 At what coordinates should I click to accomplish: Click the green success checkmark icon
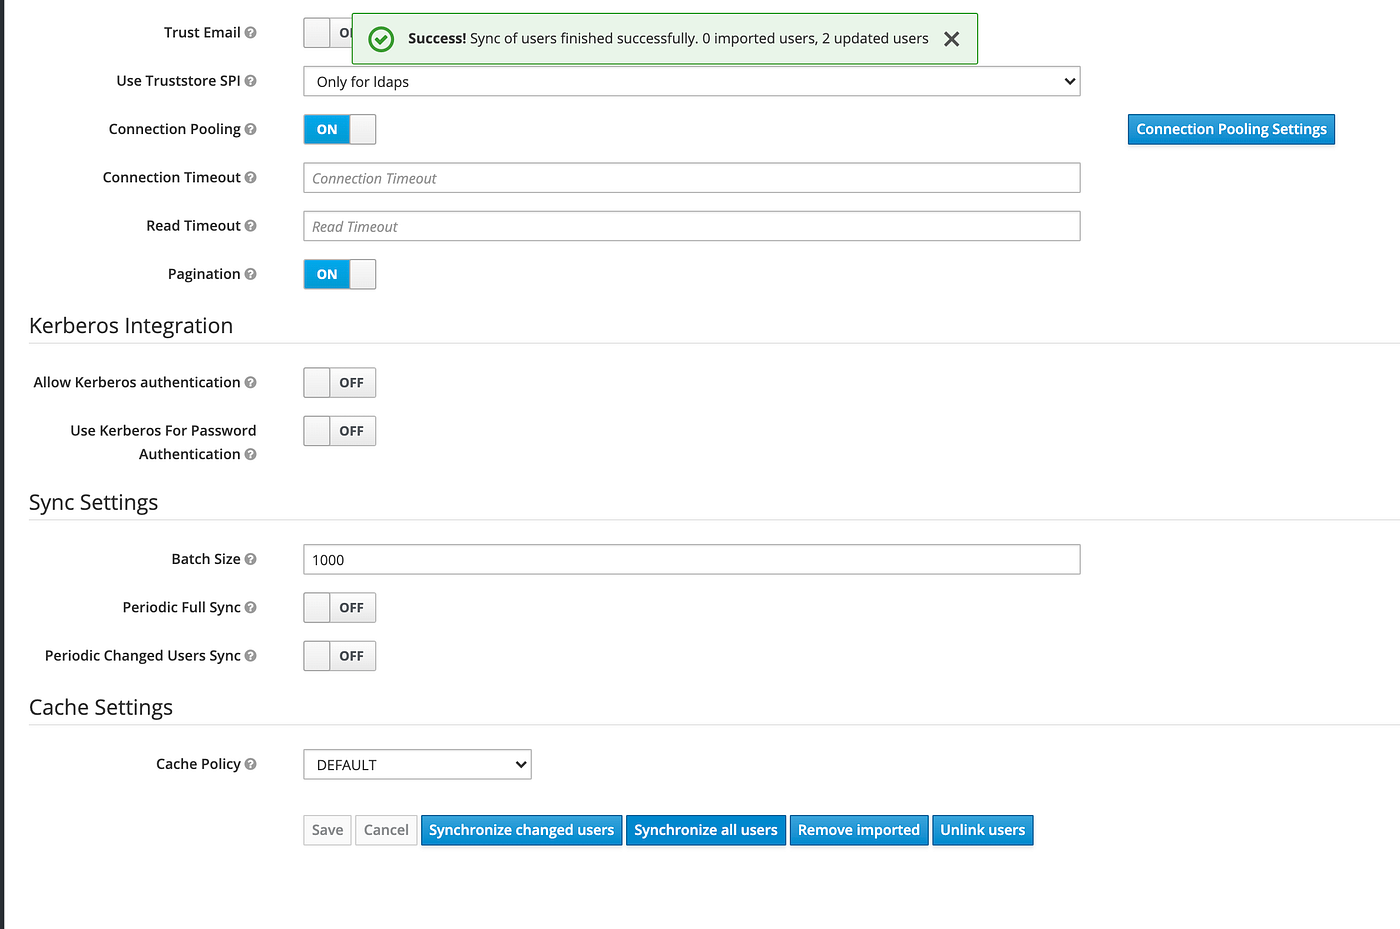click(x=380, y=39)
